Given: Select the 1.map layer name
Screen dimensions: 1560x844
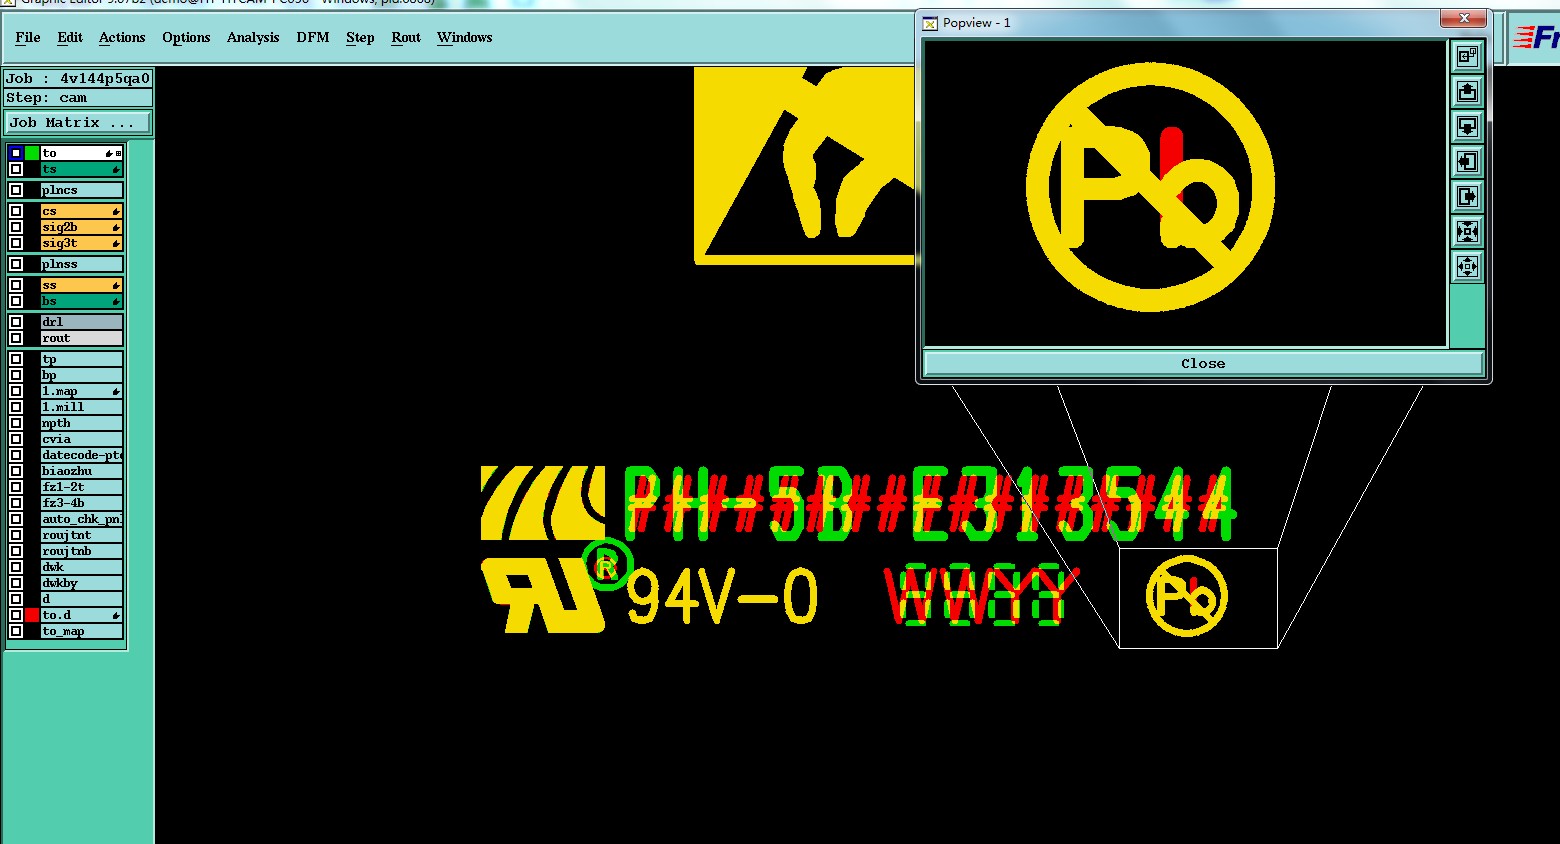Looking at the screenshot, I should (81, 391).
